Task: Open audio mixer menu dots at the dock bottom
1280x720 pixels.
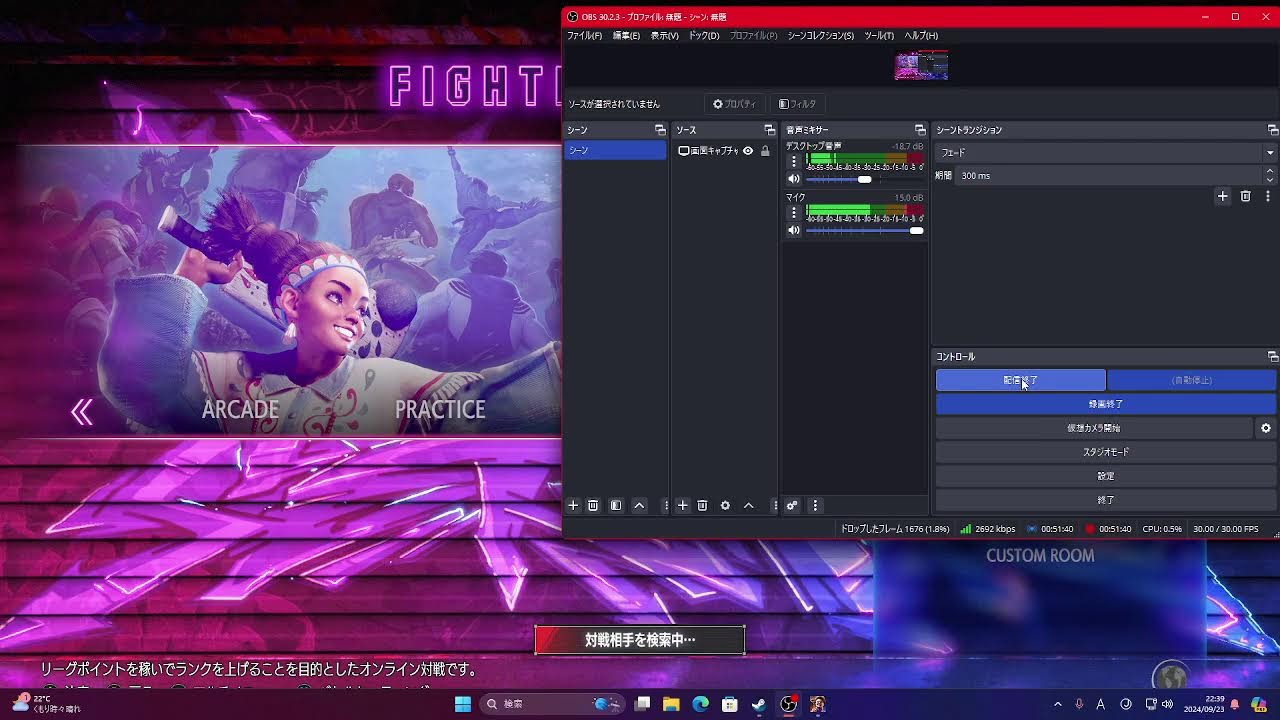Action: coord(815,506)
